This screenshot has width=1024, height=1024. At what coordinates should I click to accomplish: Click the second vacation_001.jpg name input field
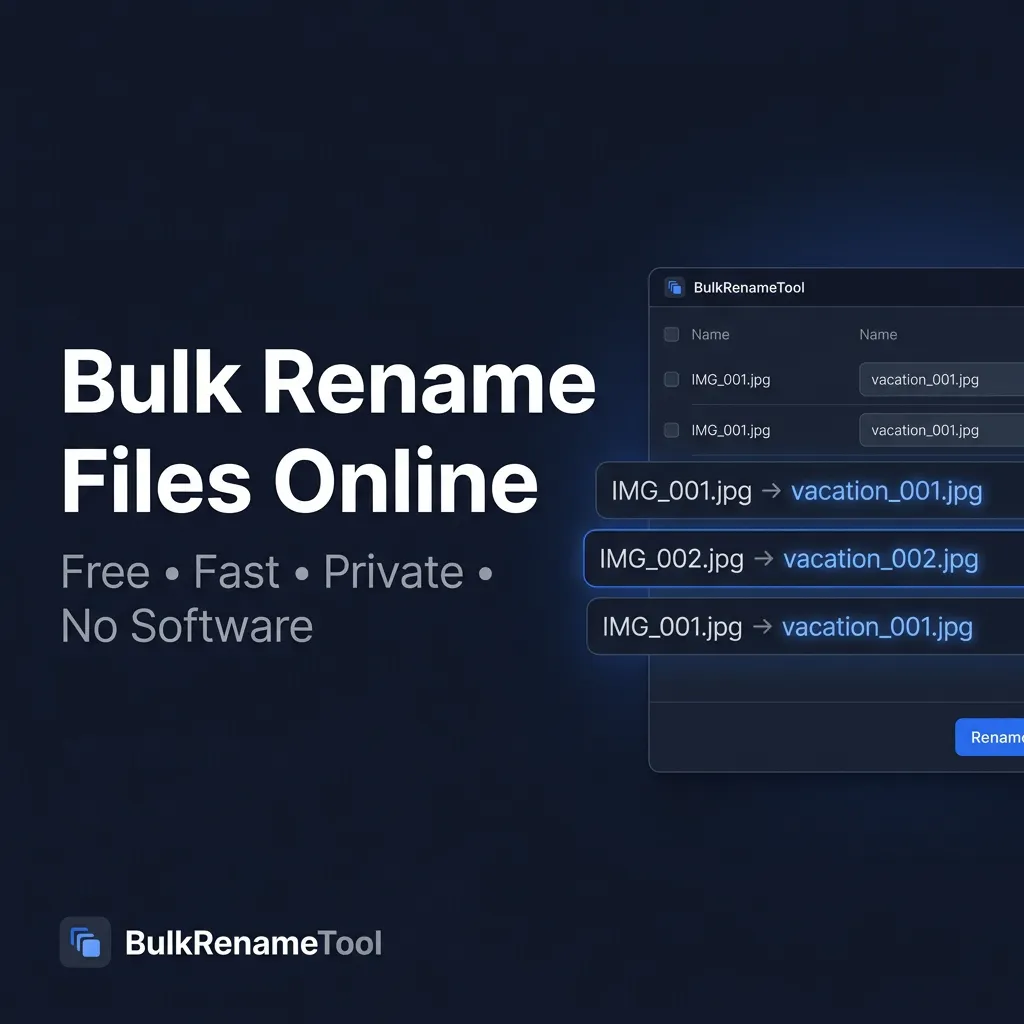pos(941,430)
